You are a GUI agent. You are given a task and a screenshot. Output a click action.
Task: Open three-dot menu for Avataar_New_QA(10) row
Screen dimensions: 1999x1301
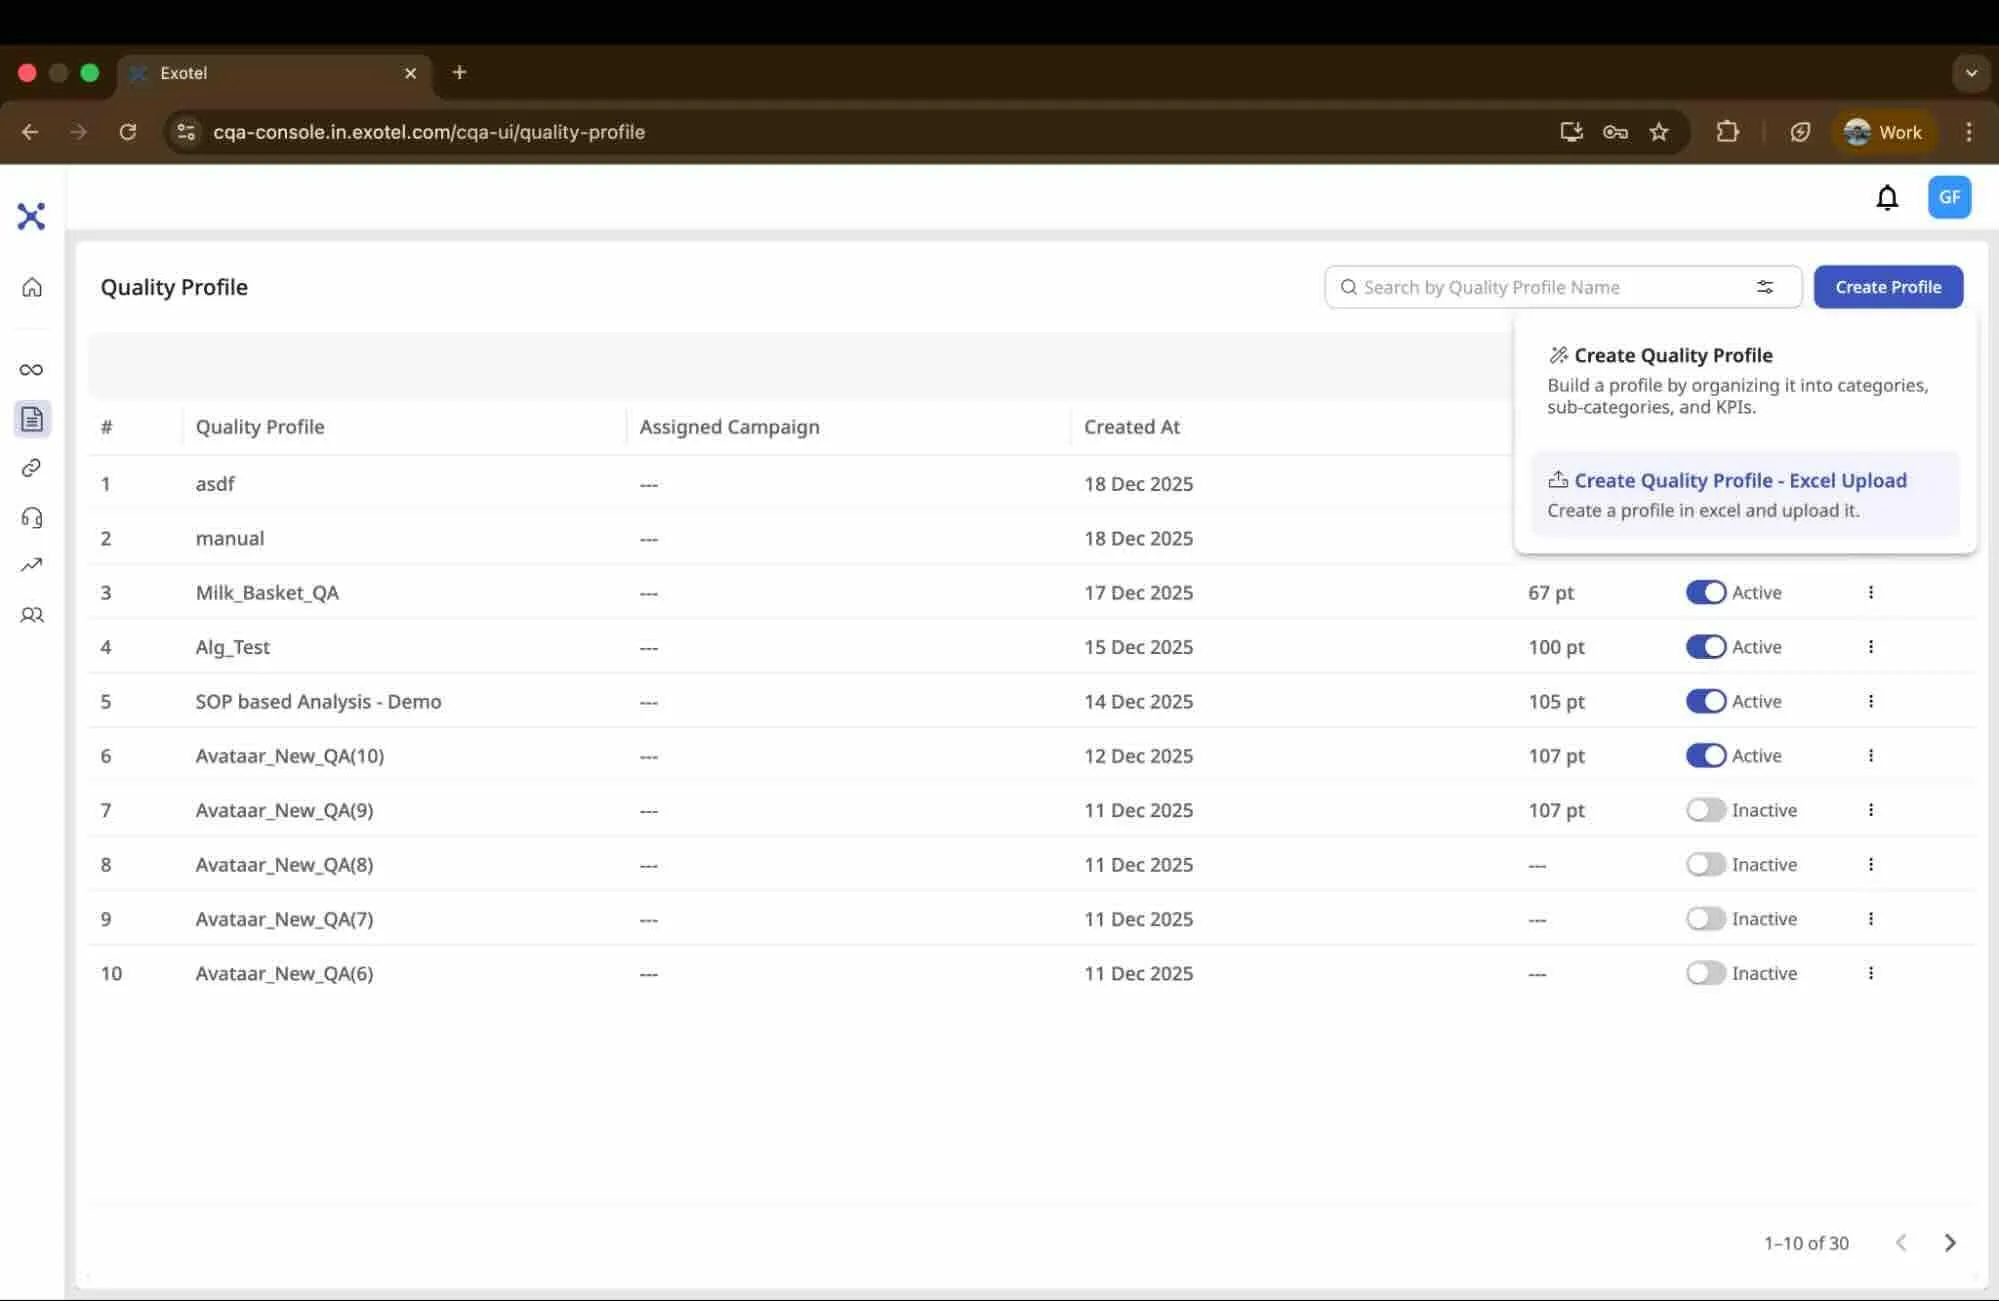click(x=1871, y=756)
